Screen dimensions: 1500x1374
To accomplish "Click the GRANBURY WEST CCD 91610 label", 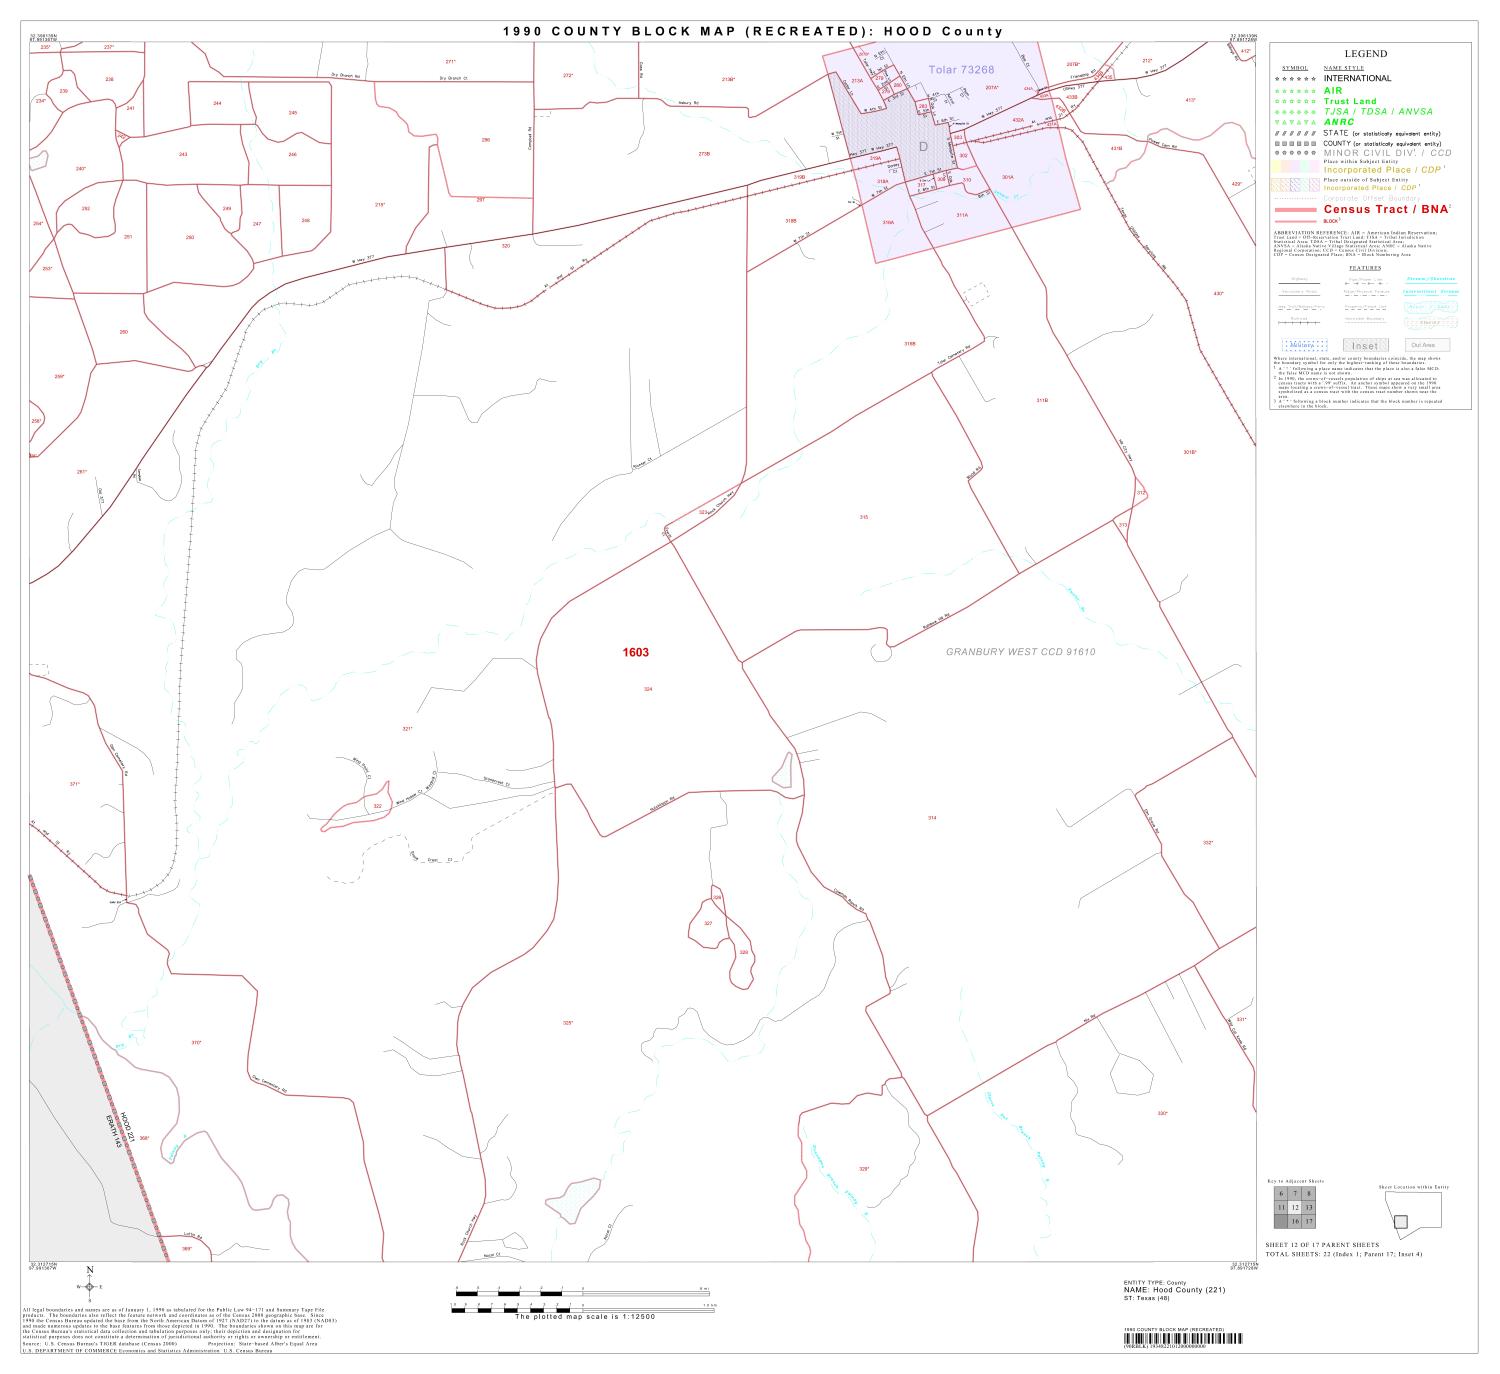I will click(x=1020, y=651).
